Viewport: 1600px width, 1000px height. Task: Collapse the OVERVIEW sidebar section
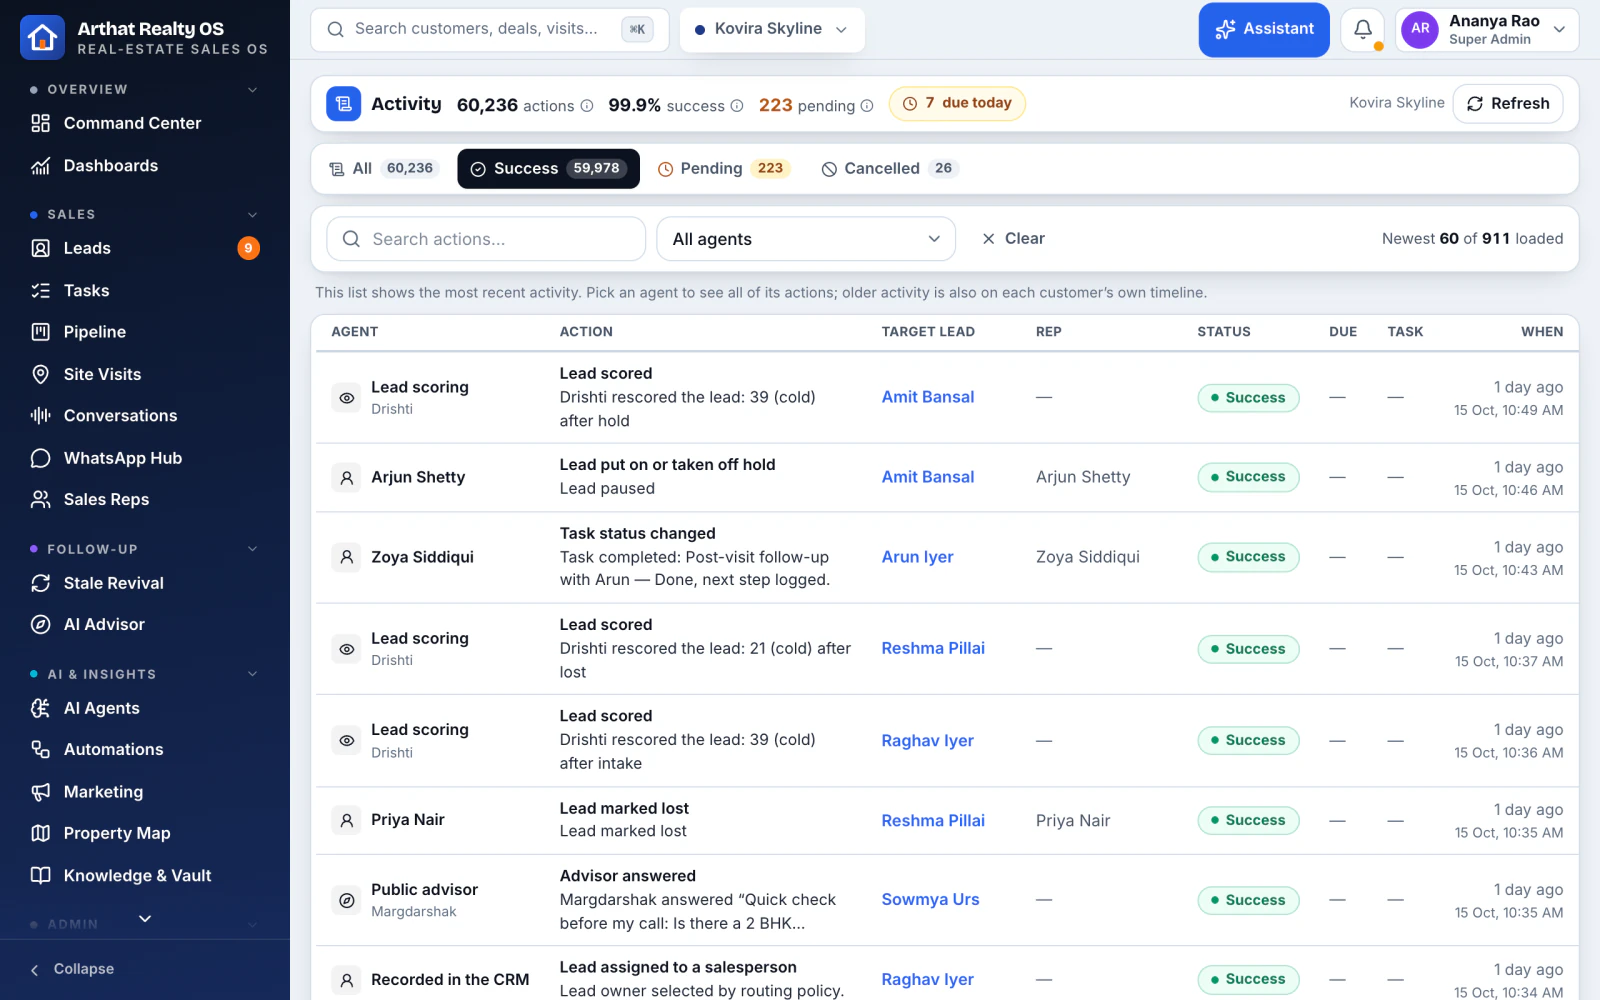pyautogui.click(x=253, y=90)
